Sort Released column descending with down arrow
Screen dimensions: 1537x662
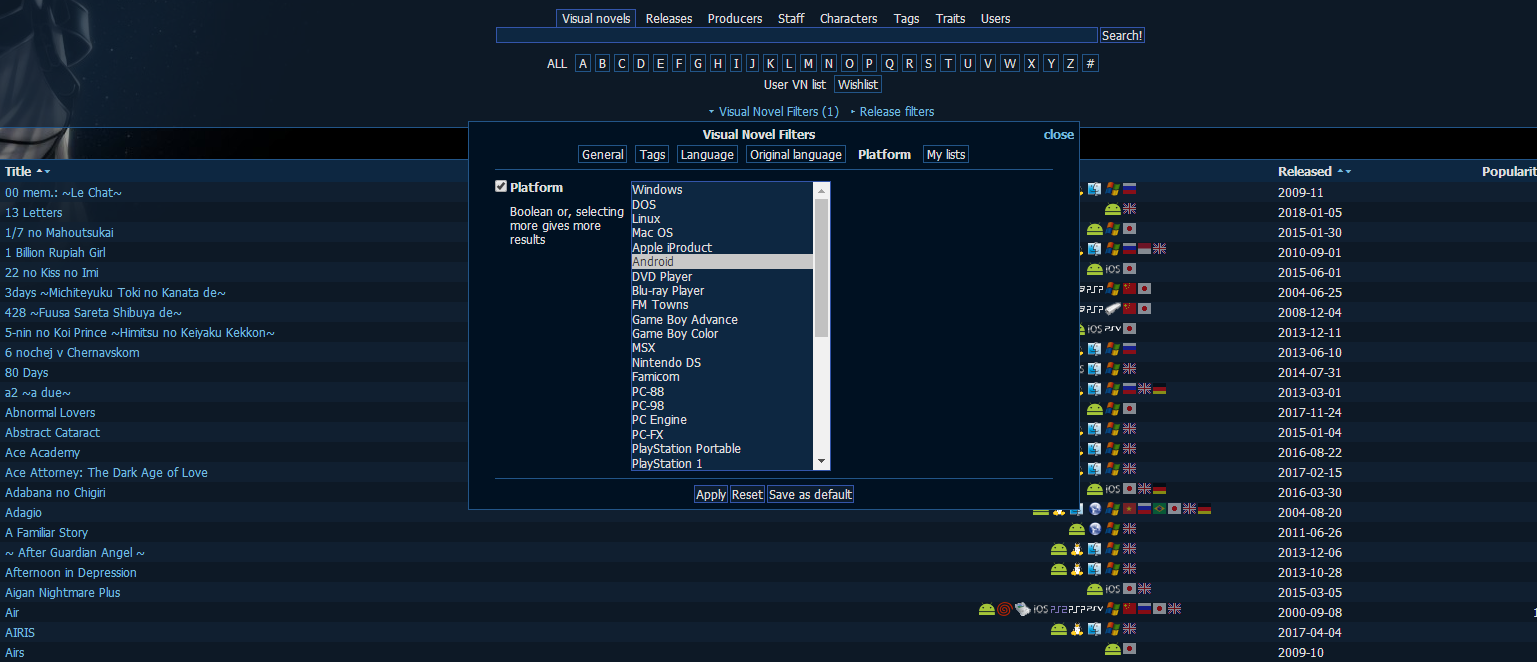(1348, 172)
